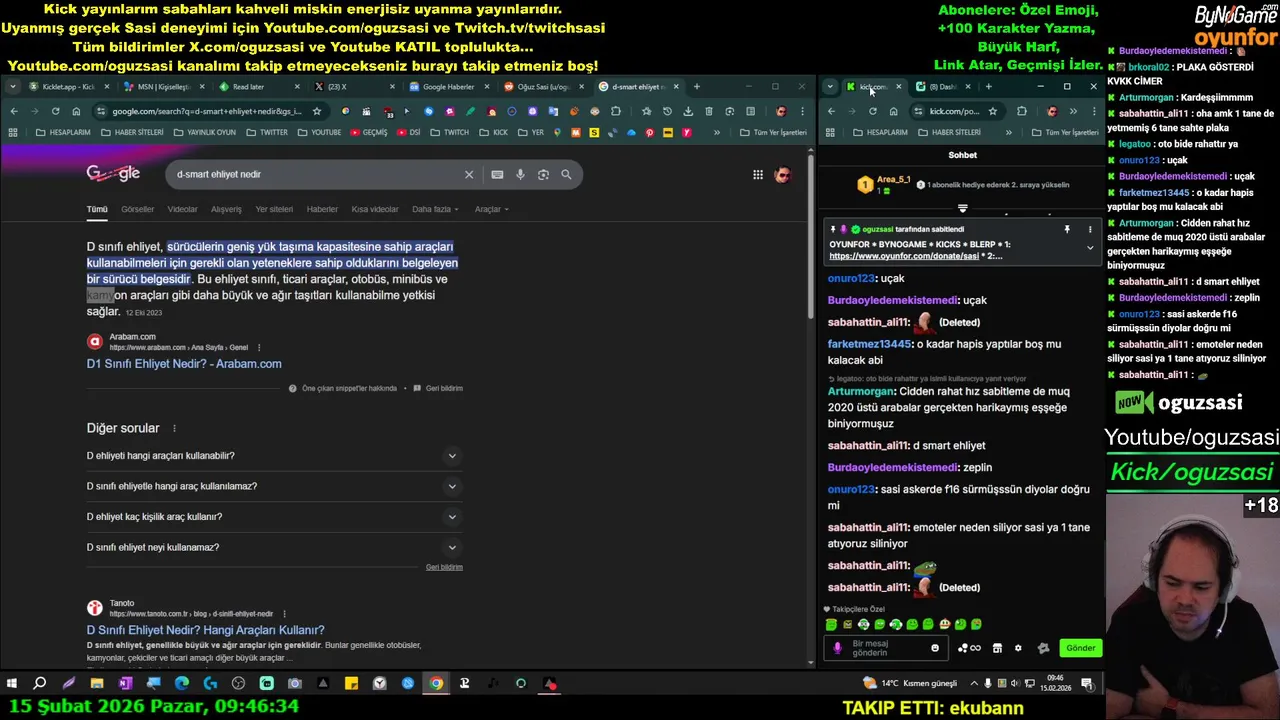Image resolution: width=1280 pixels, height=720 pixels.
Task: Clear the Google search box text
Action: pyautogui.click(x=469, y=174)
